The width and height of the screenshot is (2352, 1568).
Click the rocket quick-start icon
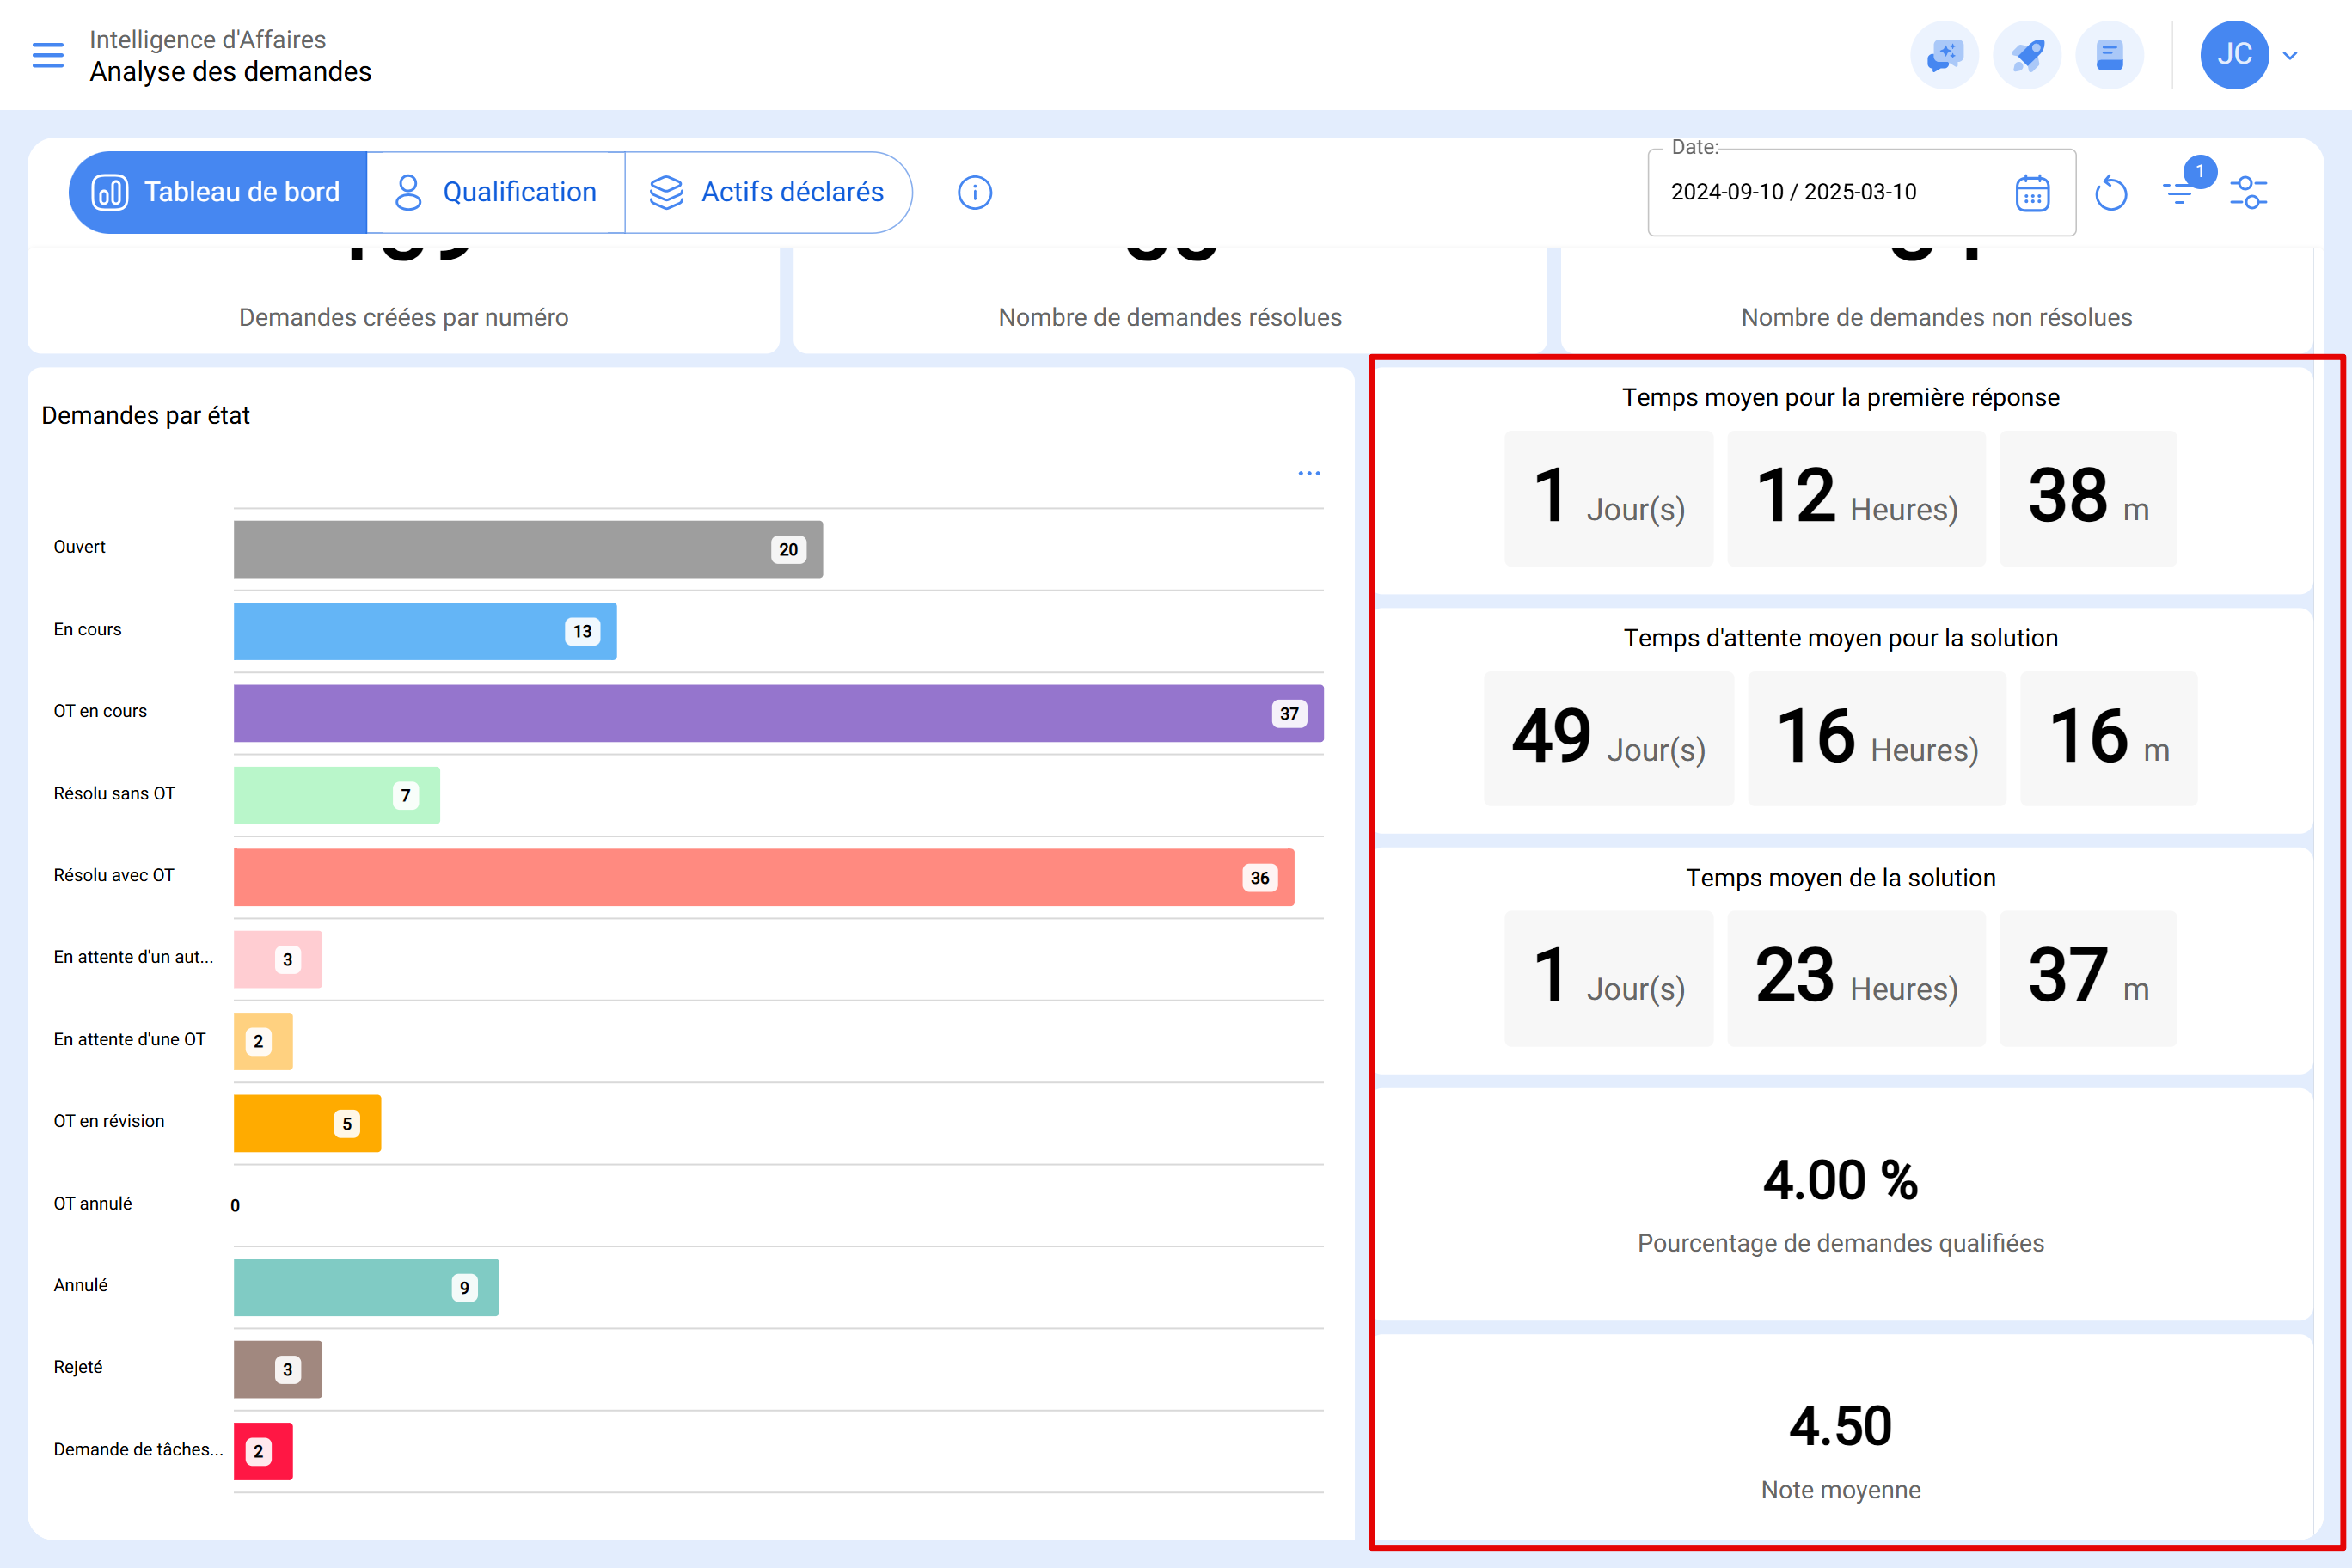click(x=2027, y=55)
